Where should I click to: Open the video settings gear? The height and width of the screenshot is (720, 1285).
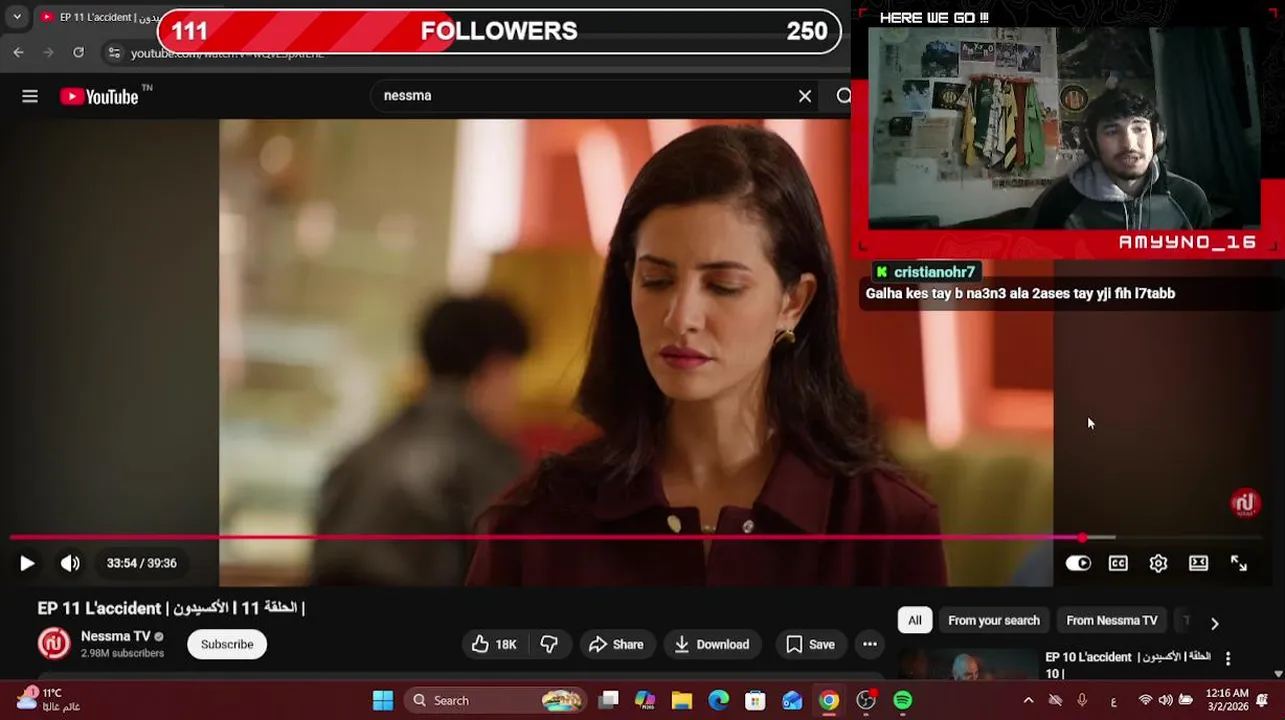[1158, 564]
